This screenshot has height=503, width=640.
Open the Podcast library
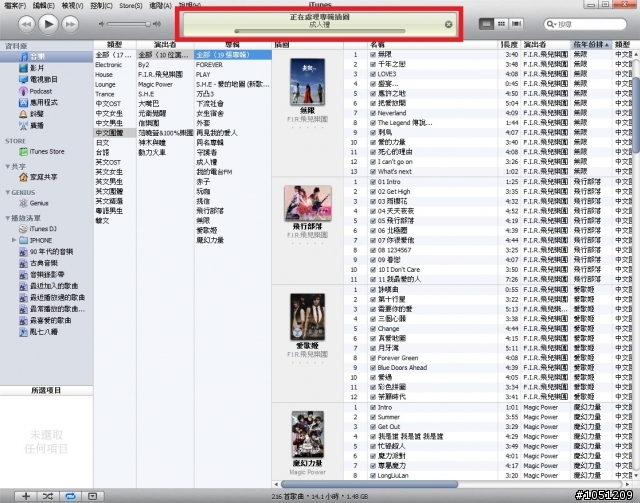pyautogui.click(x=36, y=91)
